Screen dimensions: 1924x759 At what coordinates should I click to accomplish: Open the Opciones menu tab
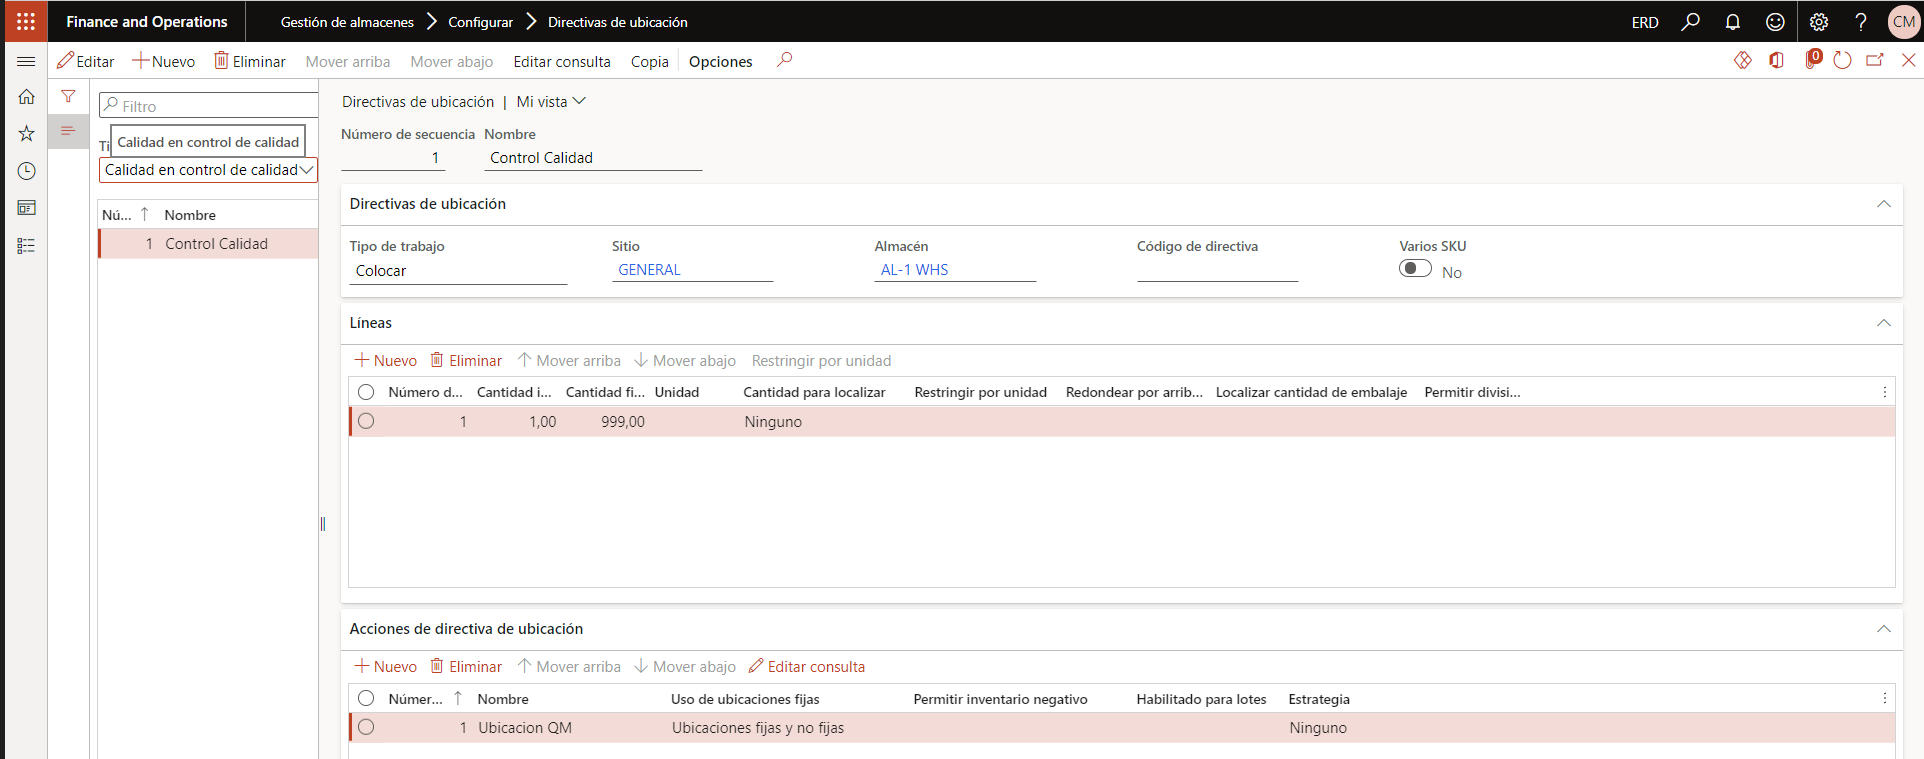click(720, 61)
